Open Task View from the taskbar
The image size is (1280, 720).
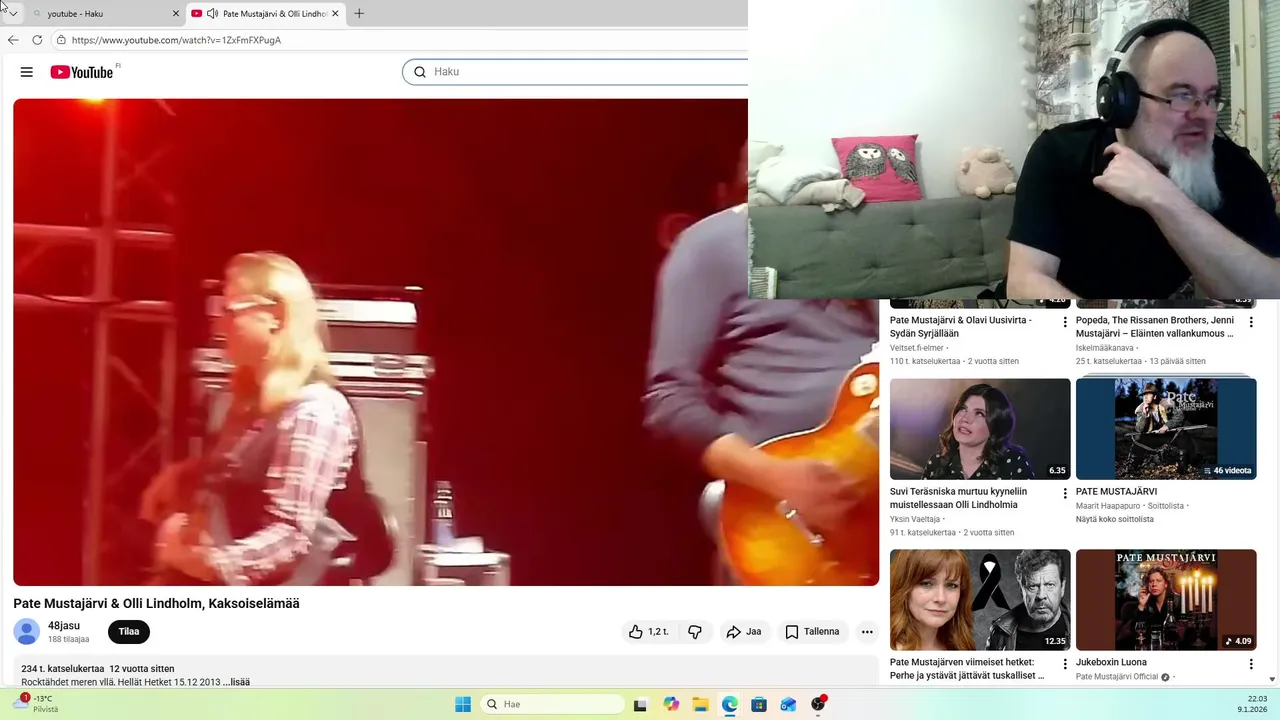point(640,704)
